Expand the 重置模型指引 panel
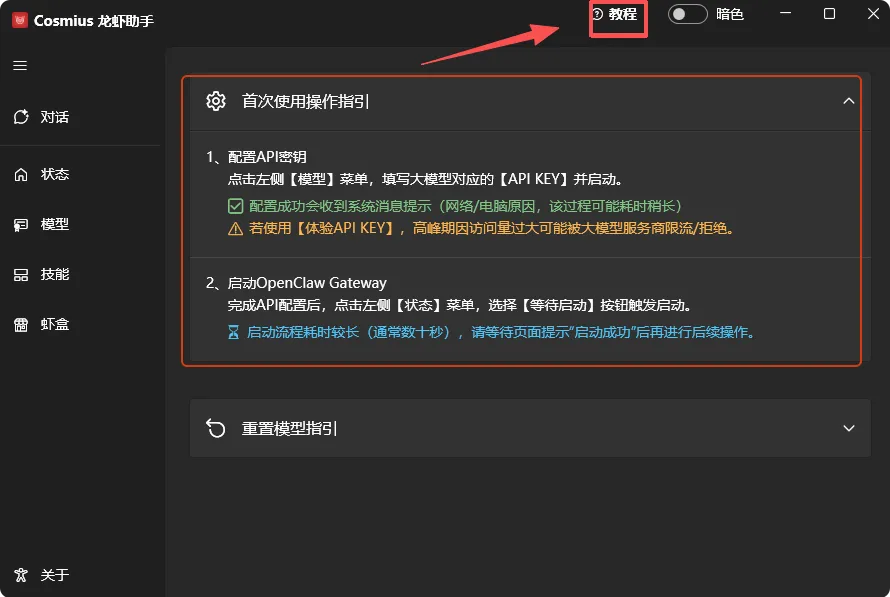 pos(849,428)
